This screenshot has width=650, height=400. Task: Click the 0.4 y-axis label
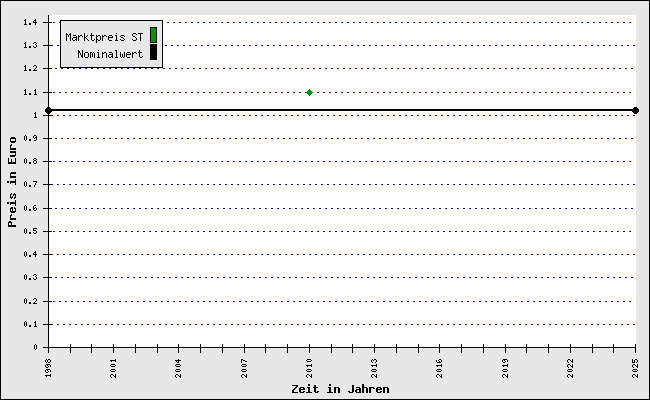pos(30,255)
